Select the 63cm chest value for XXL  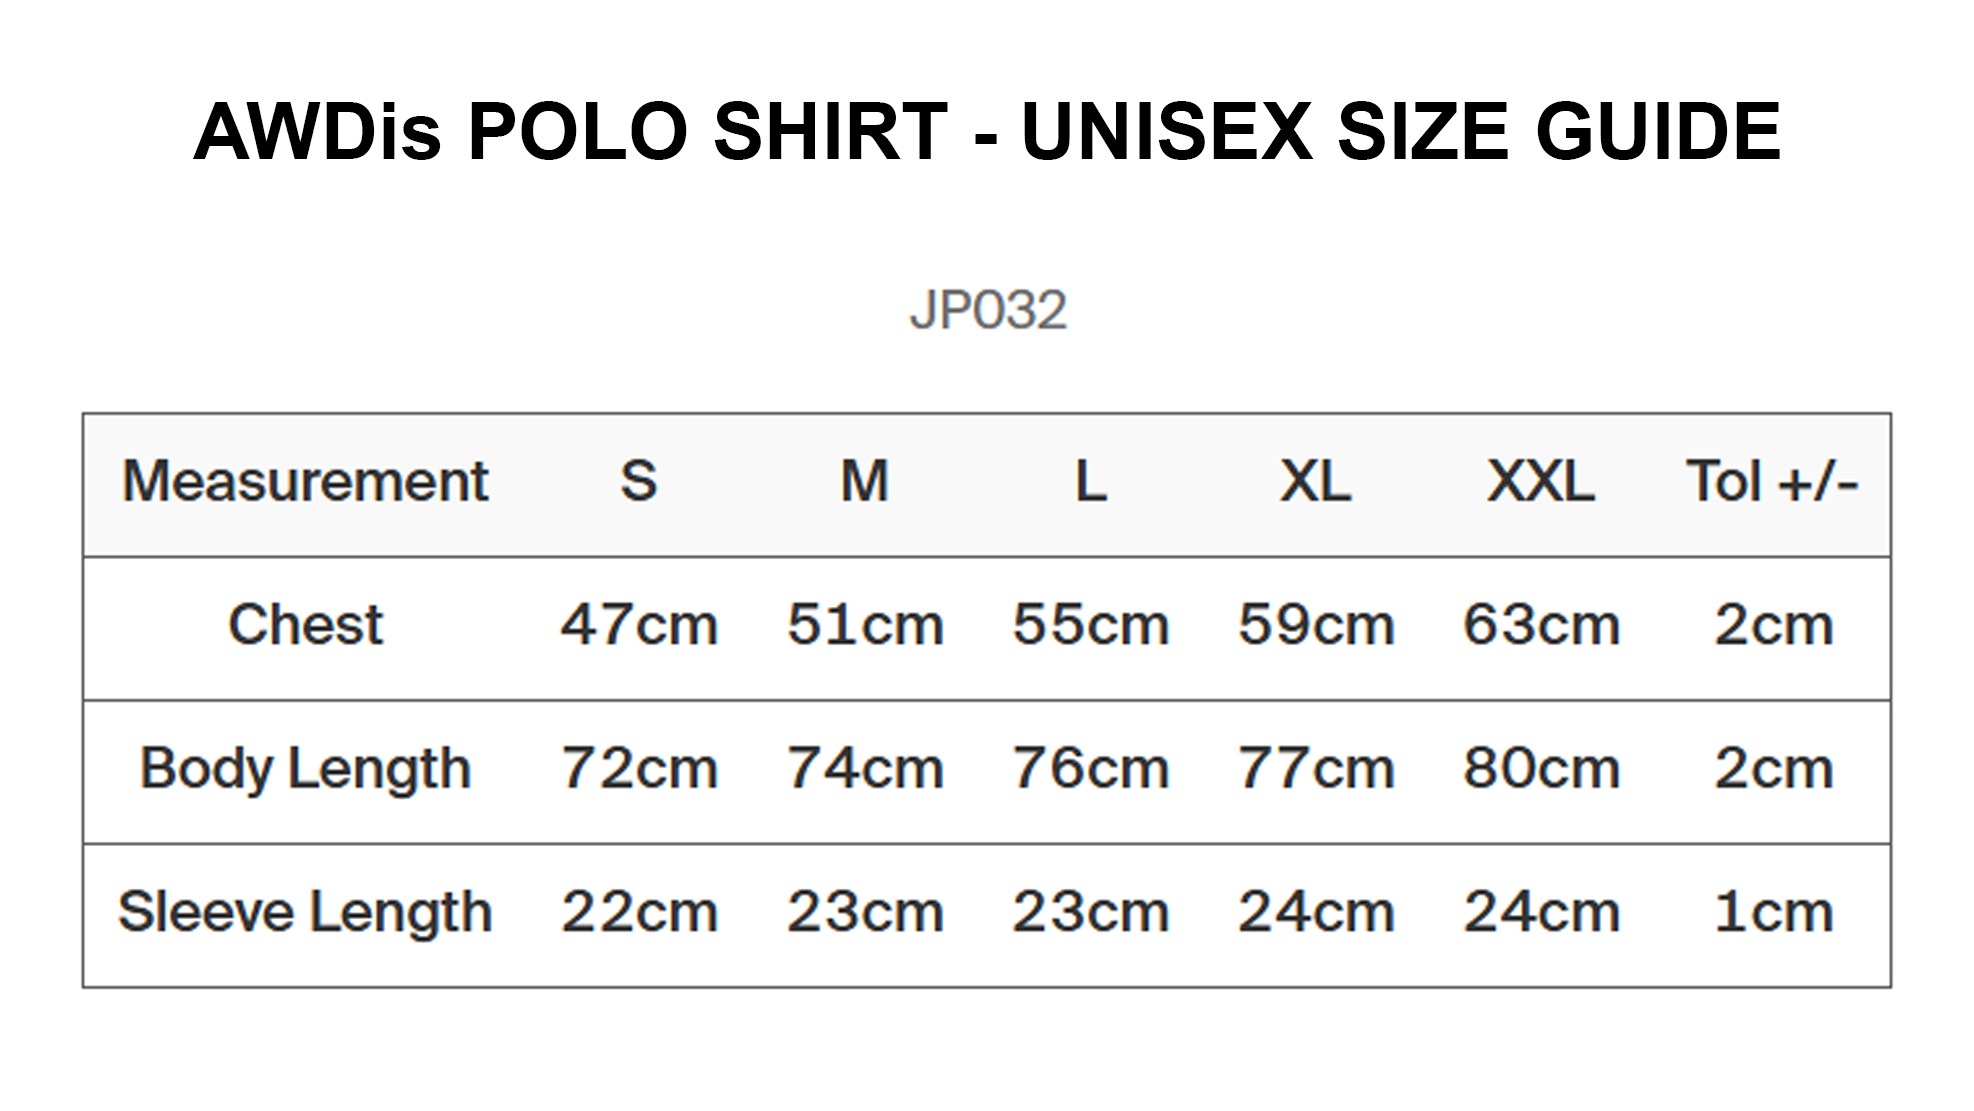pyautogui.click(x=1541, y=625)
